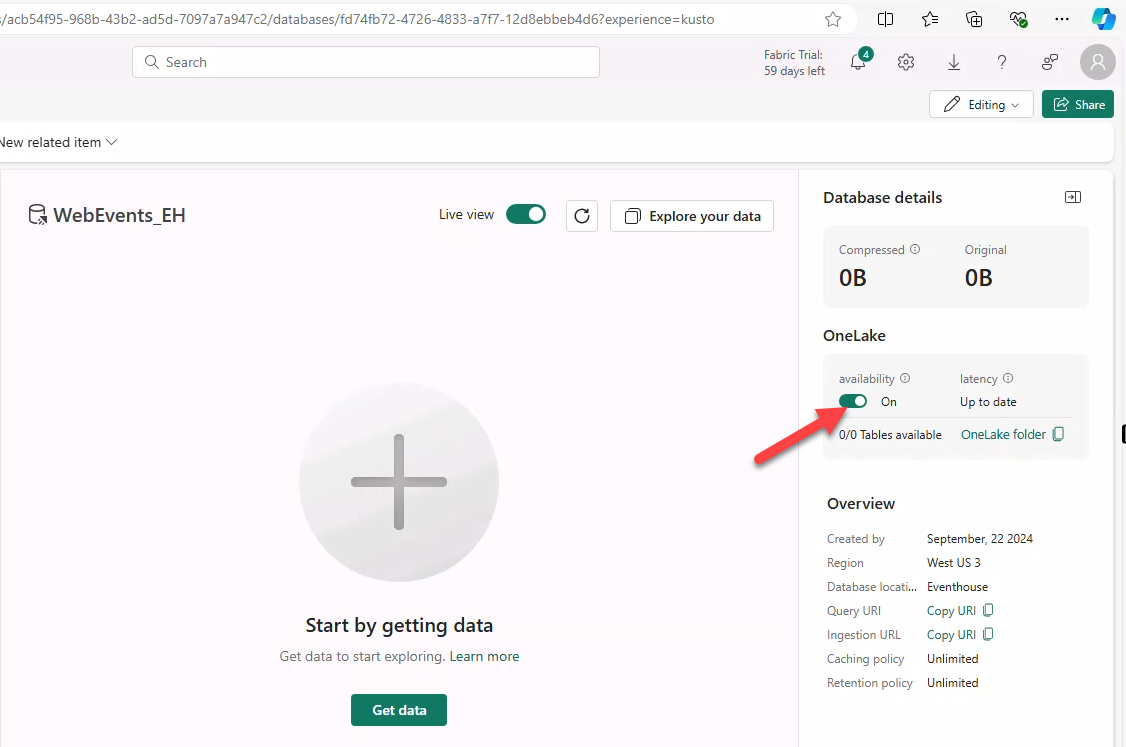Open the Editing mode dropdown
The height and width of the screenshot is (747, 1126).
pyautogui.click(x=981, y=104)
